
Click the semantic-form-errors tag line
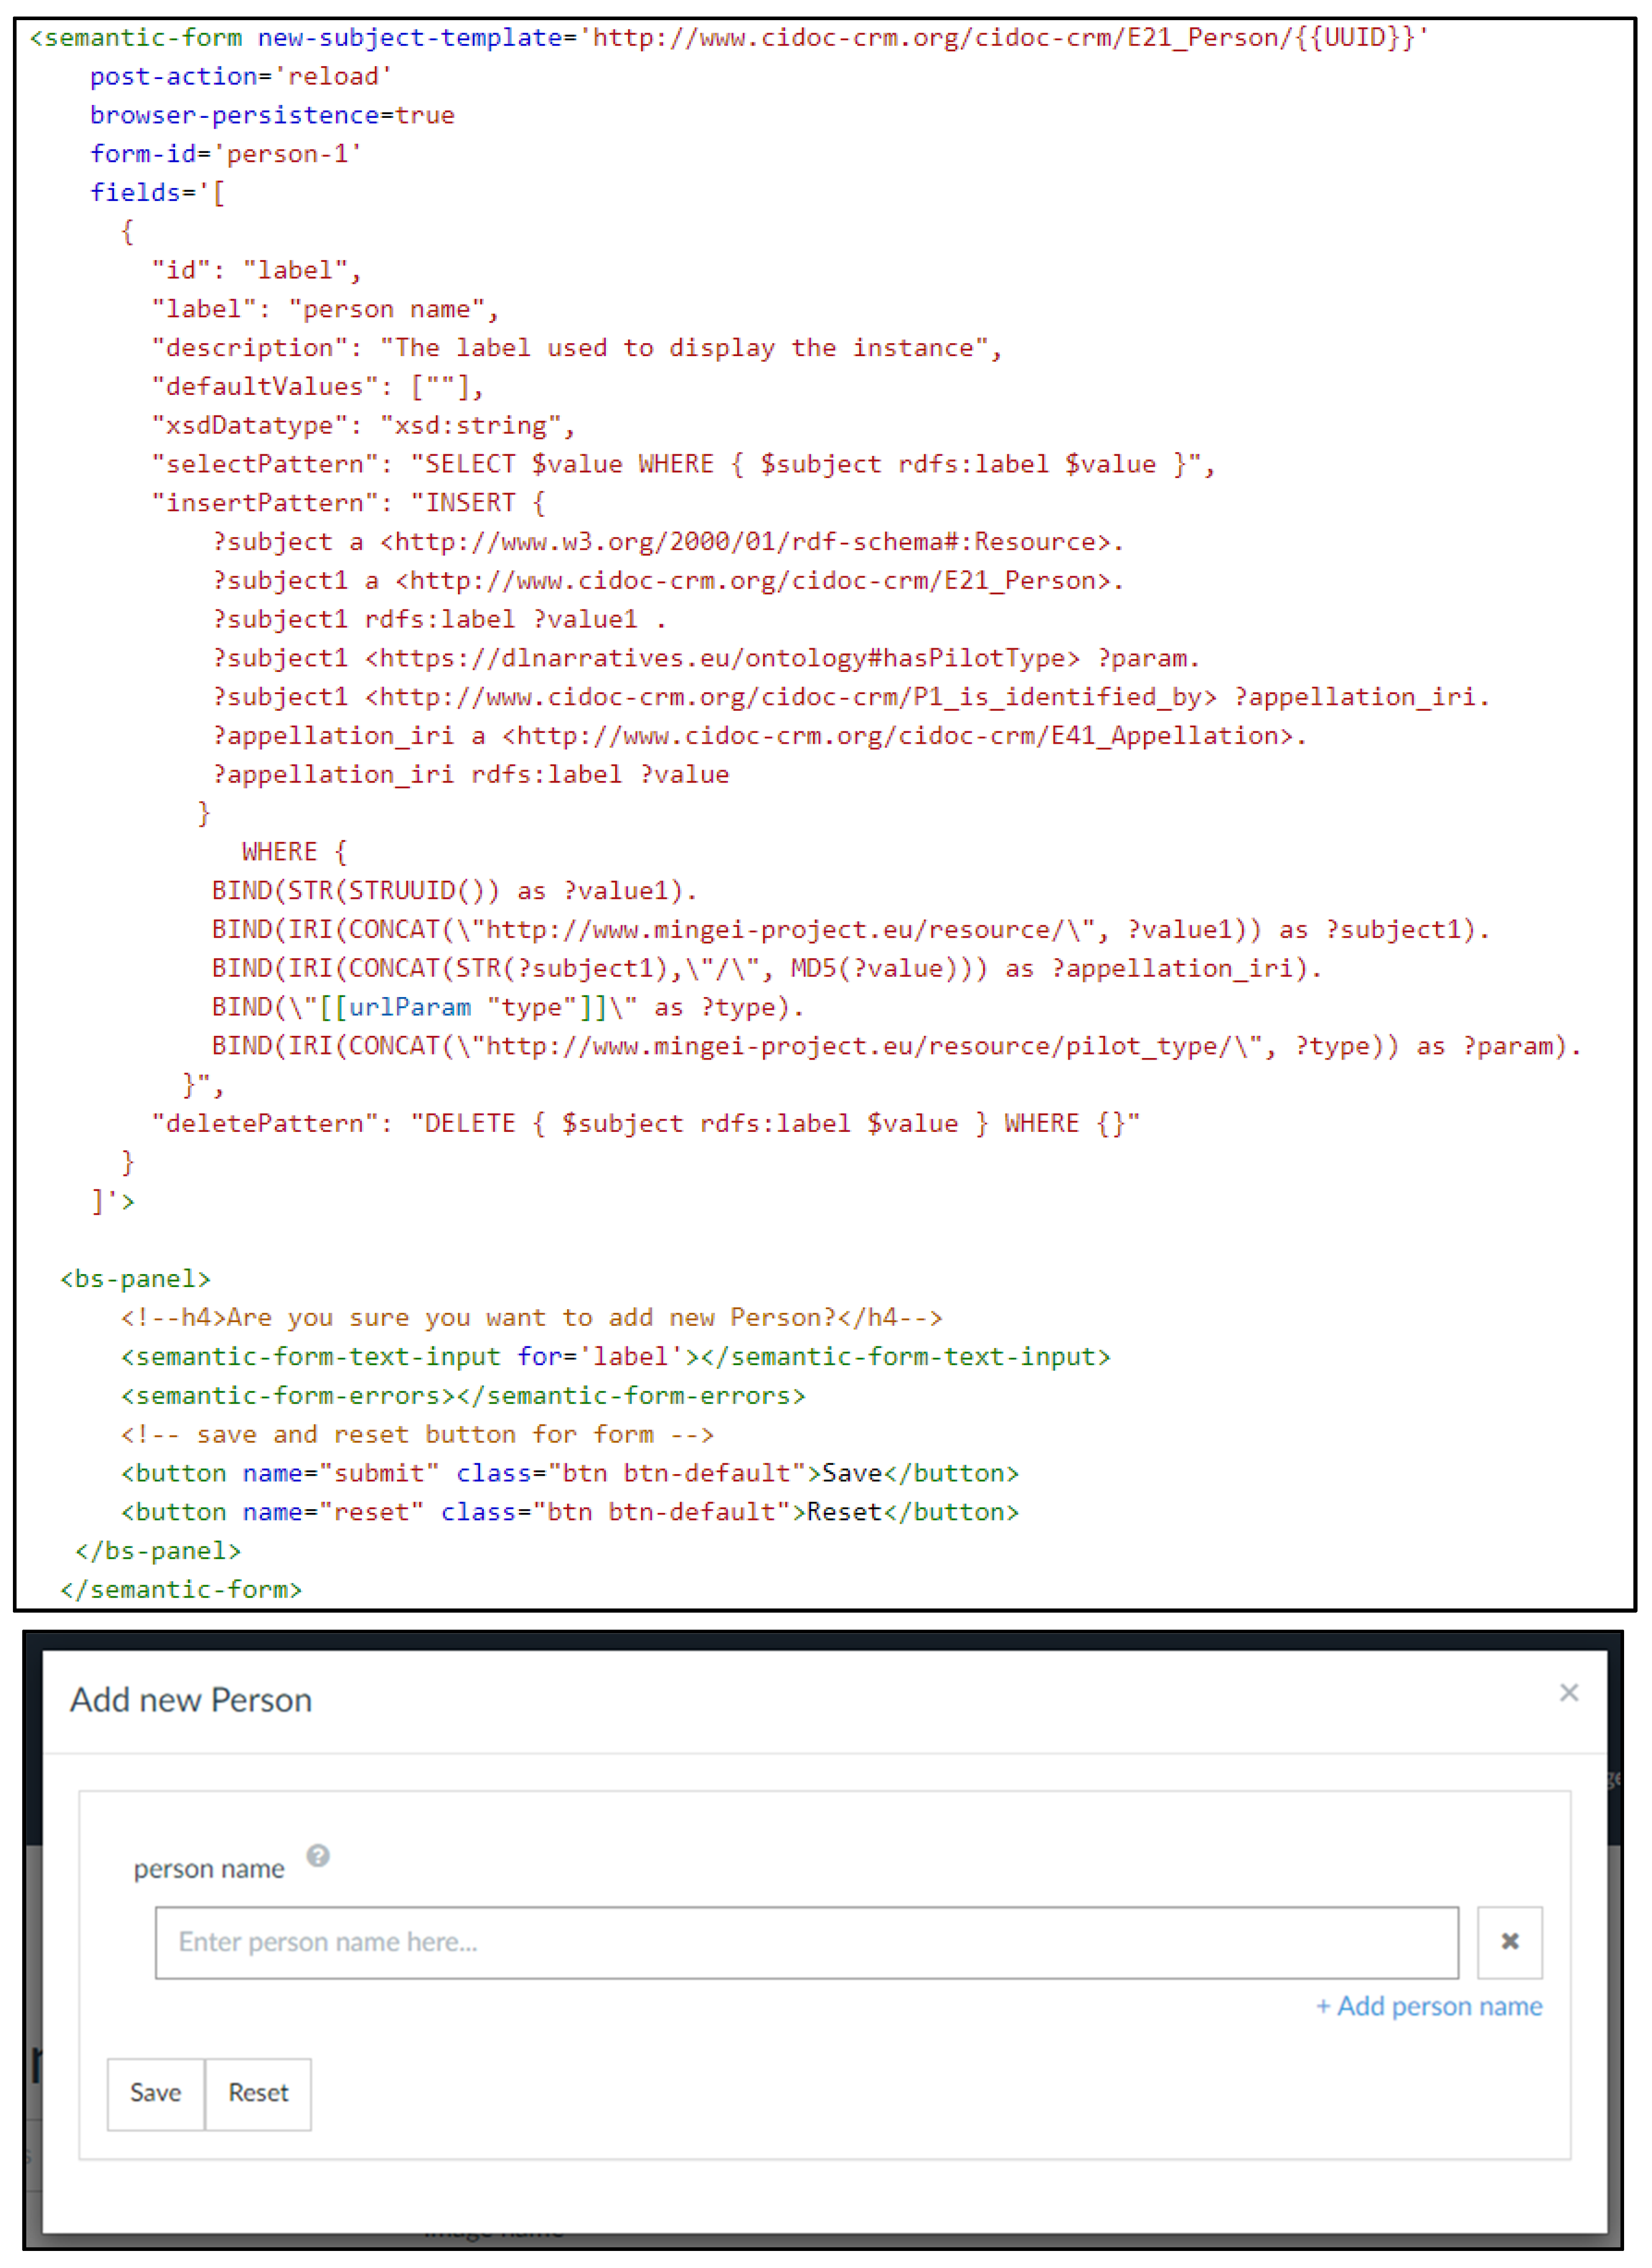click(462, 1395)
